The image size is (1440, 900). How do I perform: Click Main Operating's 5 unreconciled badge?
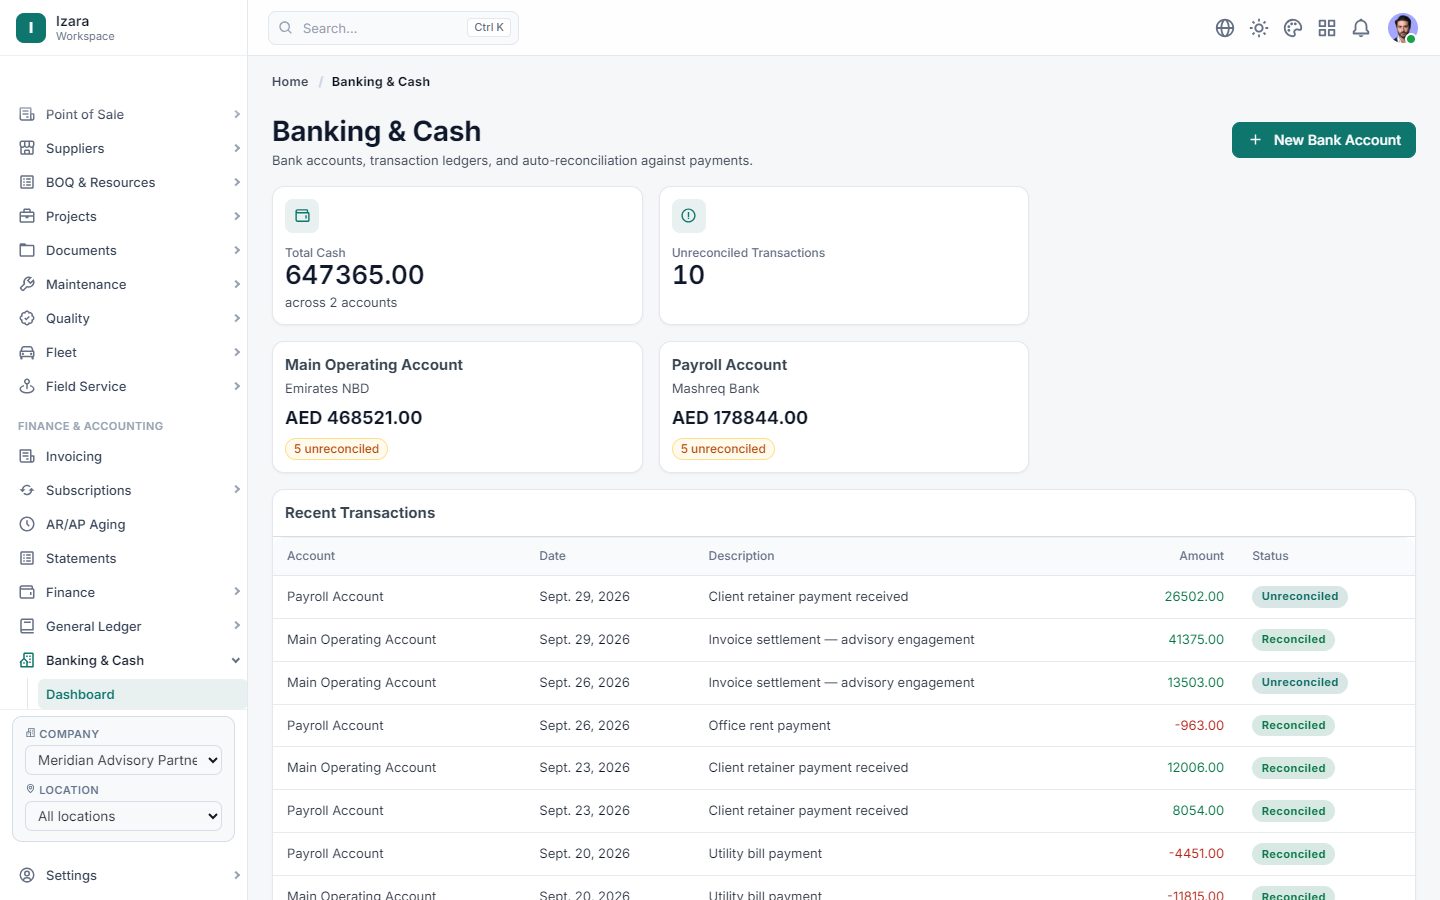[x=337, y=449]
